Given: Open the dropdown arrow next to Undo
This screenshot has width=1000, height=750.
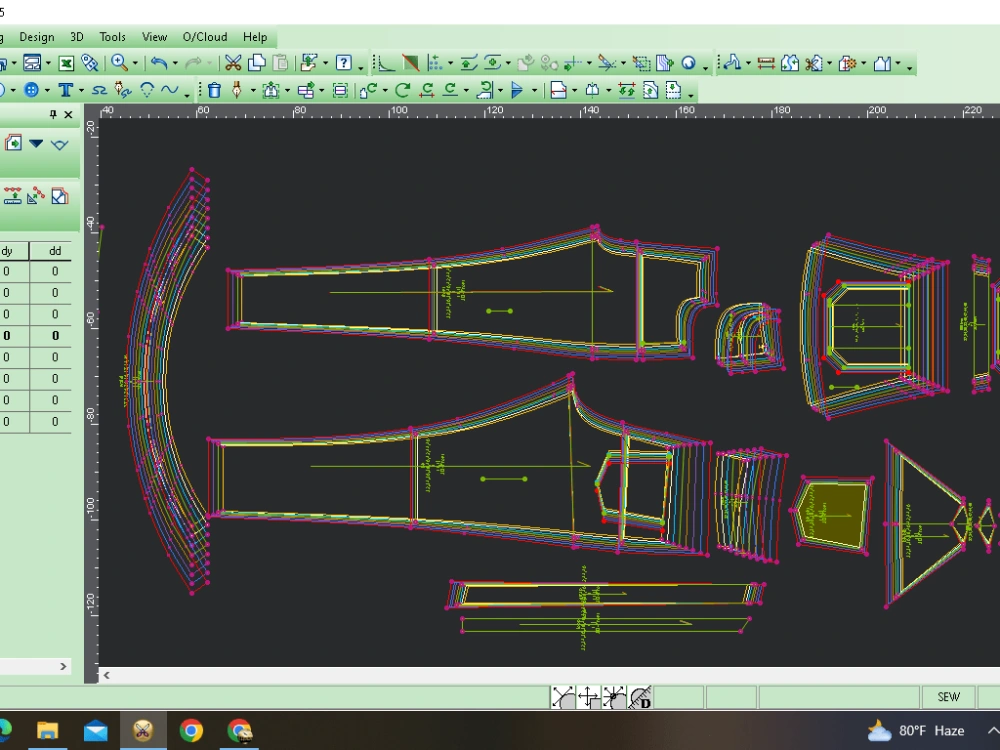Looking at the screenshot, I should tap(174, 64).
